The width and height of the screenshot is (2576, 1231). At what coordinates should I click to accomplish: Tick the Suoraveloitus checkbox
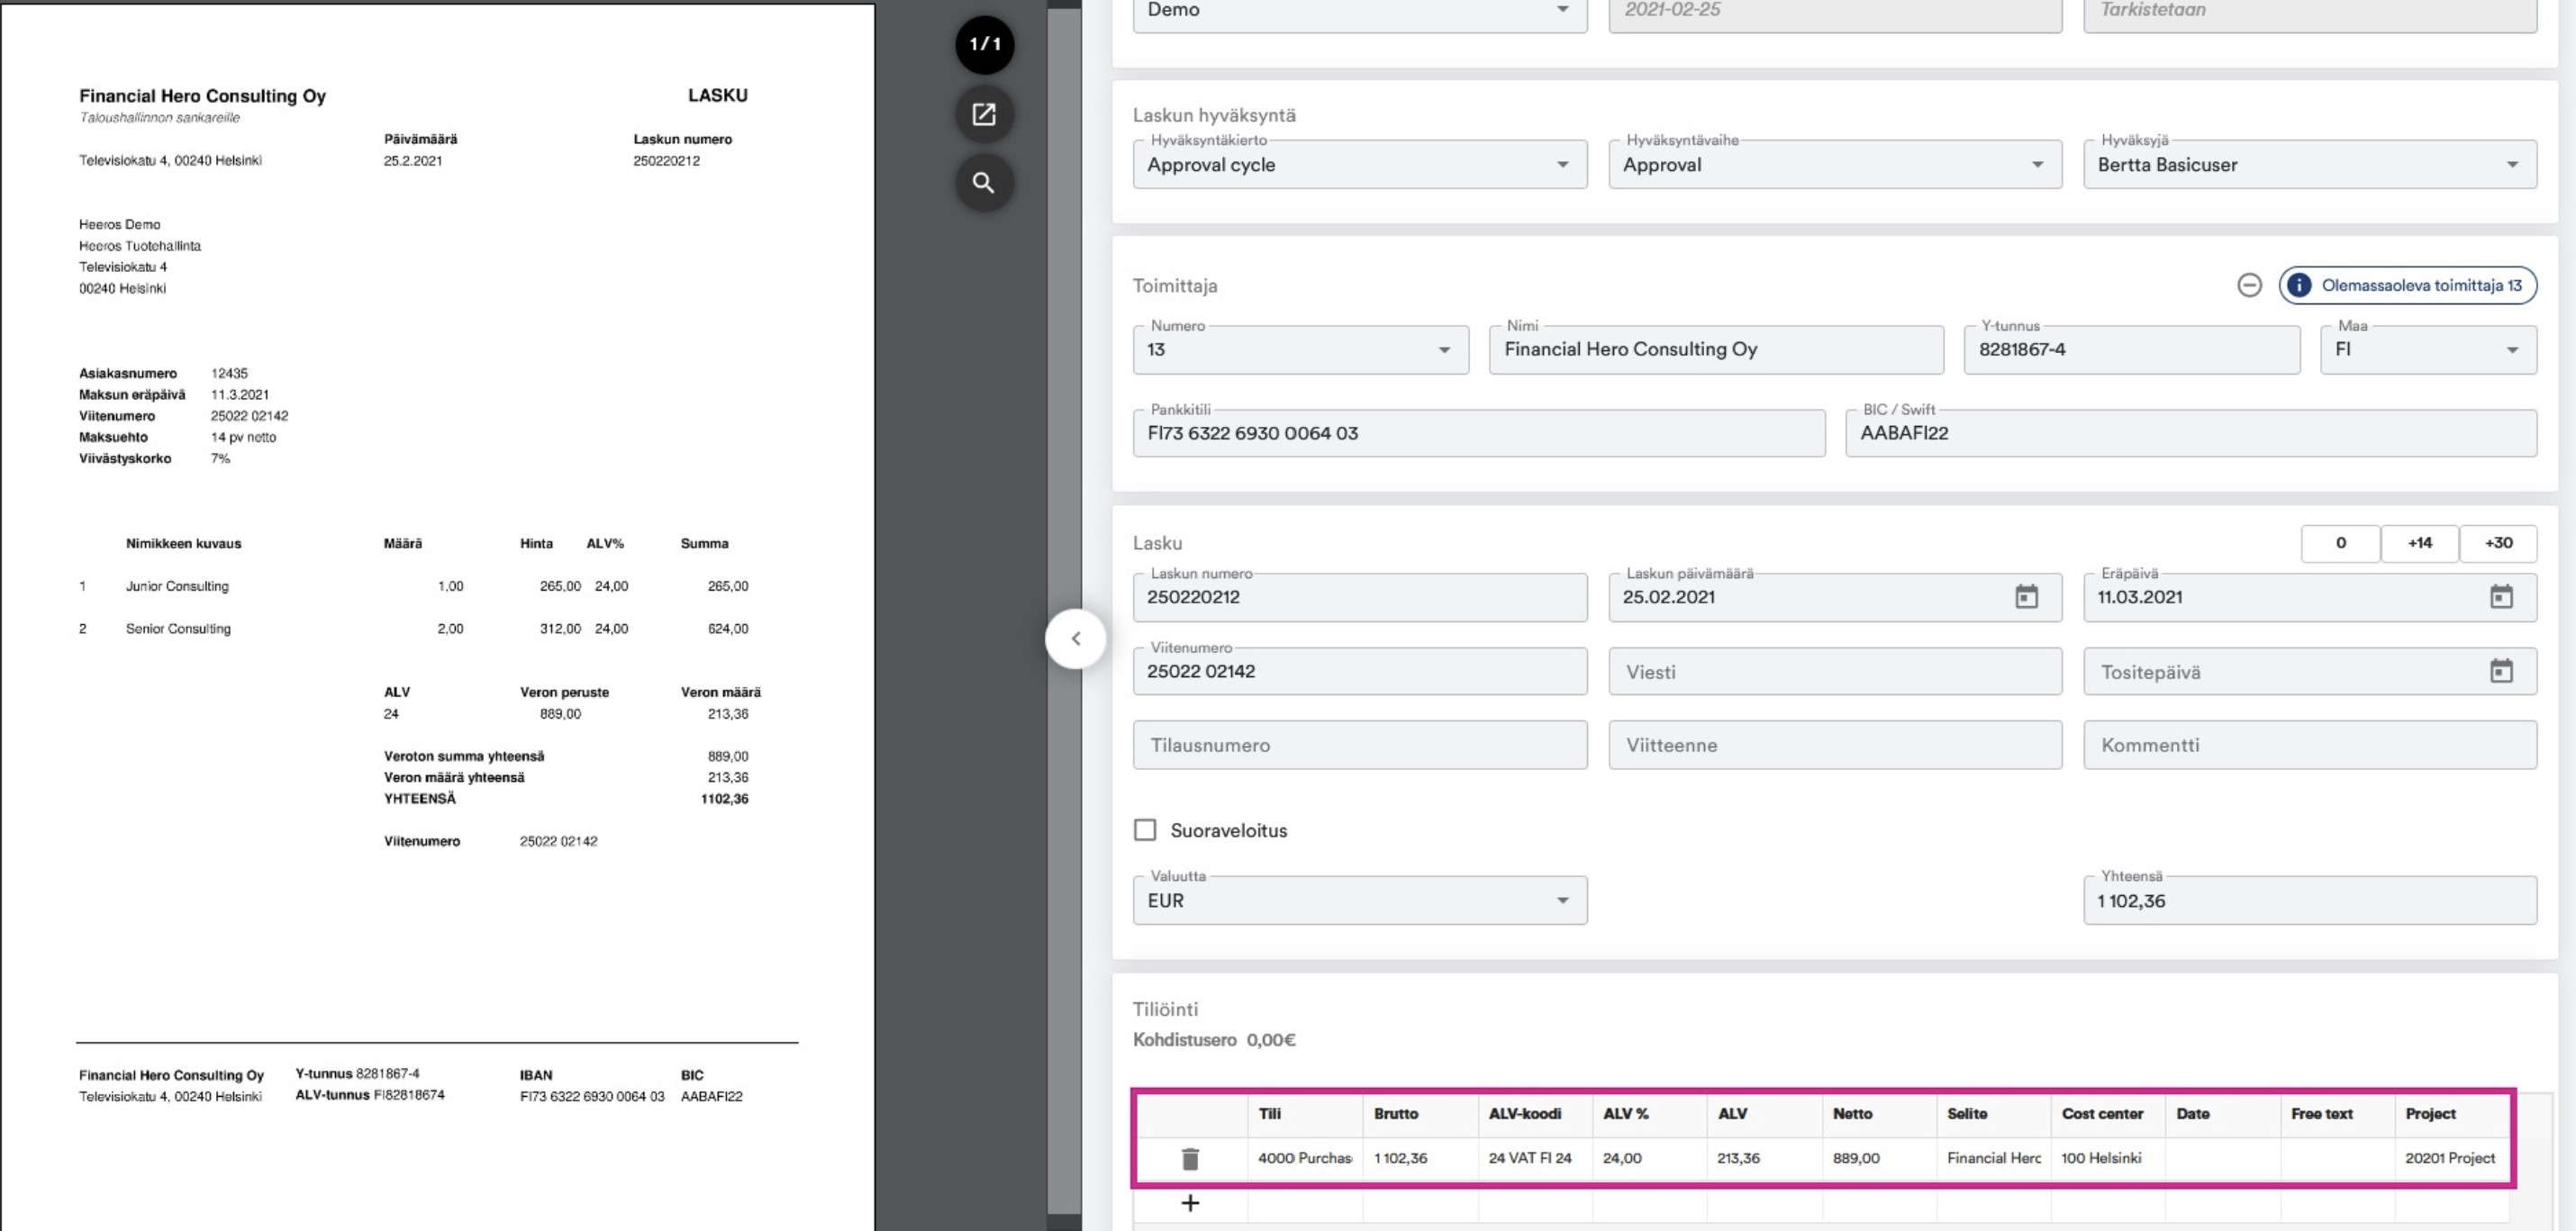click(x=1145, y=830)
